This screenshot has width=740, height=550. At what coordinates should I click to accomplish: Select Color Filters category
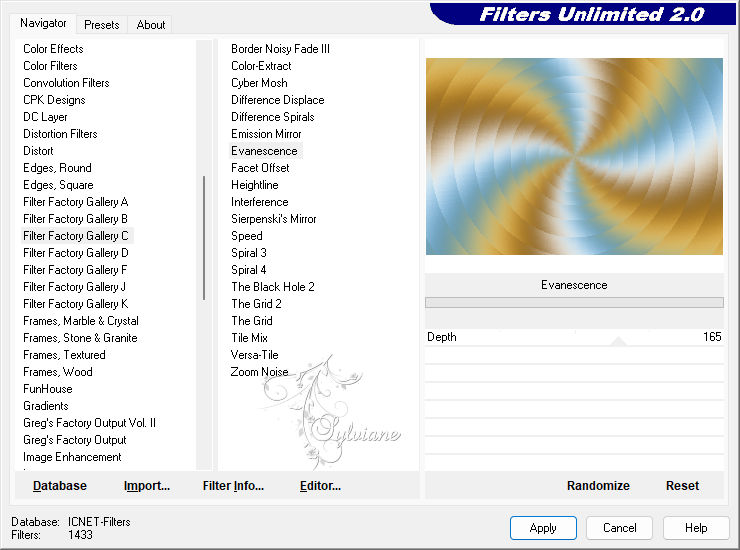50,66
